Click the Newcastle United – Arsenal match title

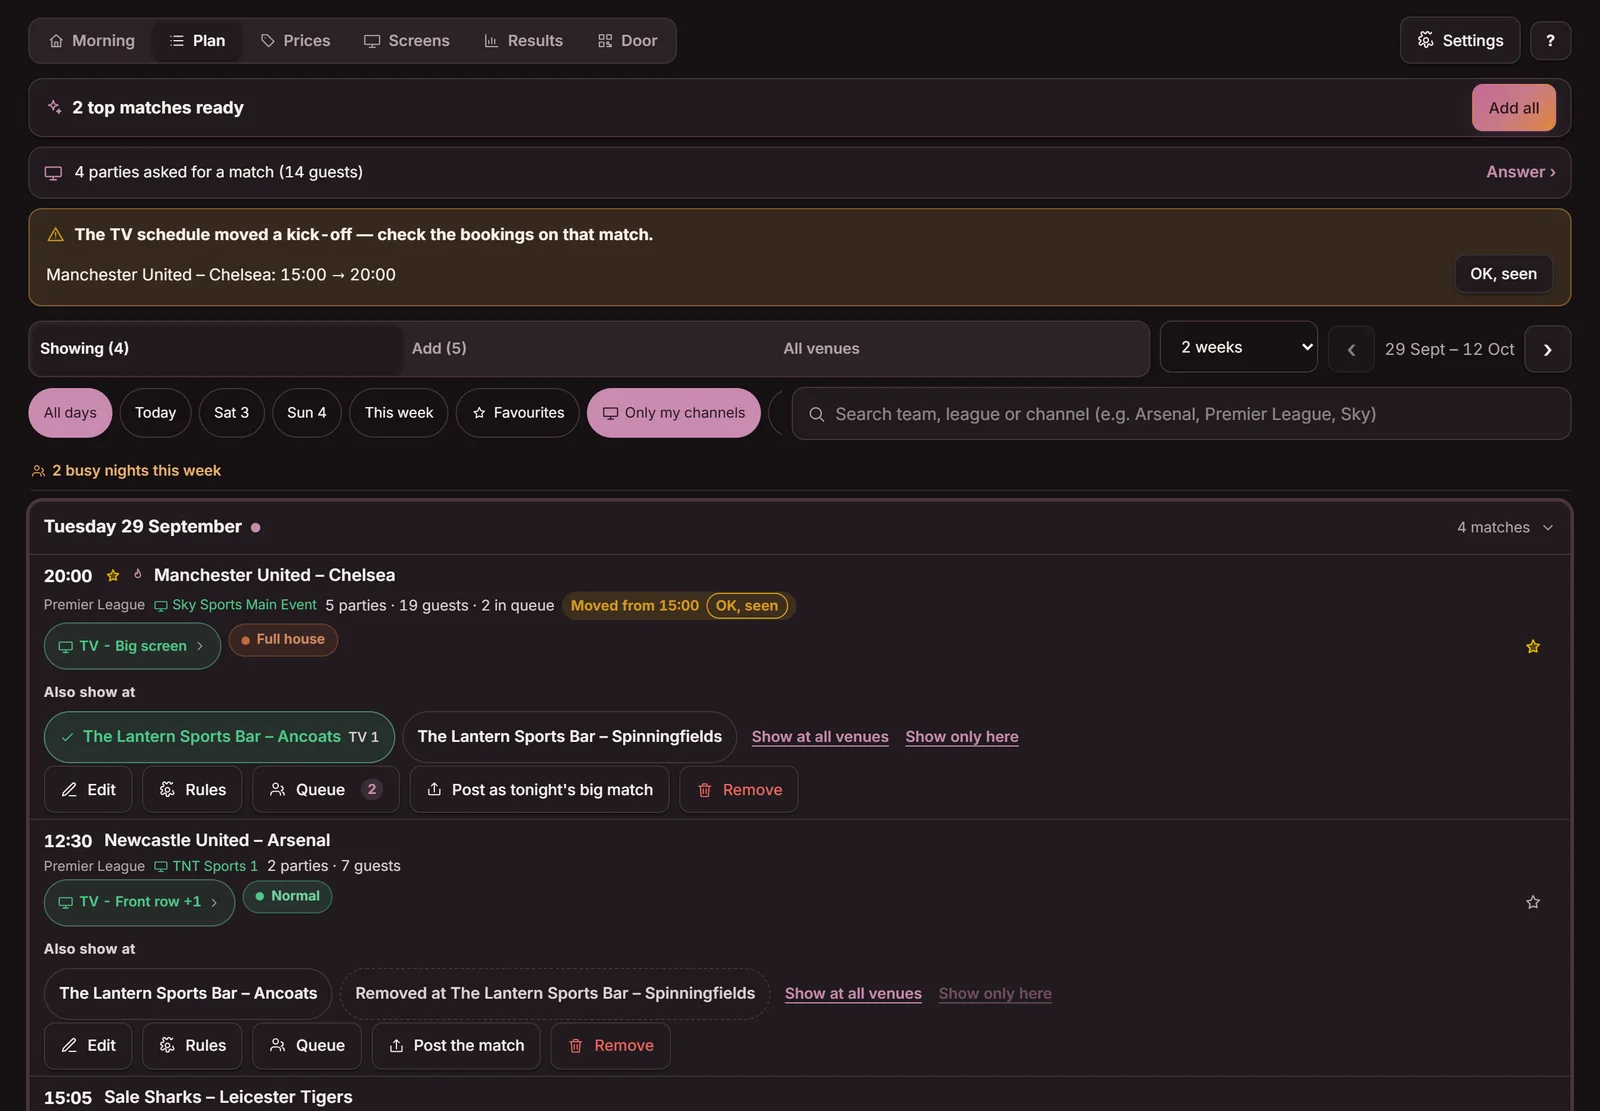click(x=217, y=840)
